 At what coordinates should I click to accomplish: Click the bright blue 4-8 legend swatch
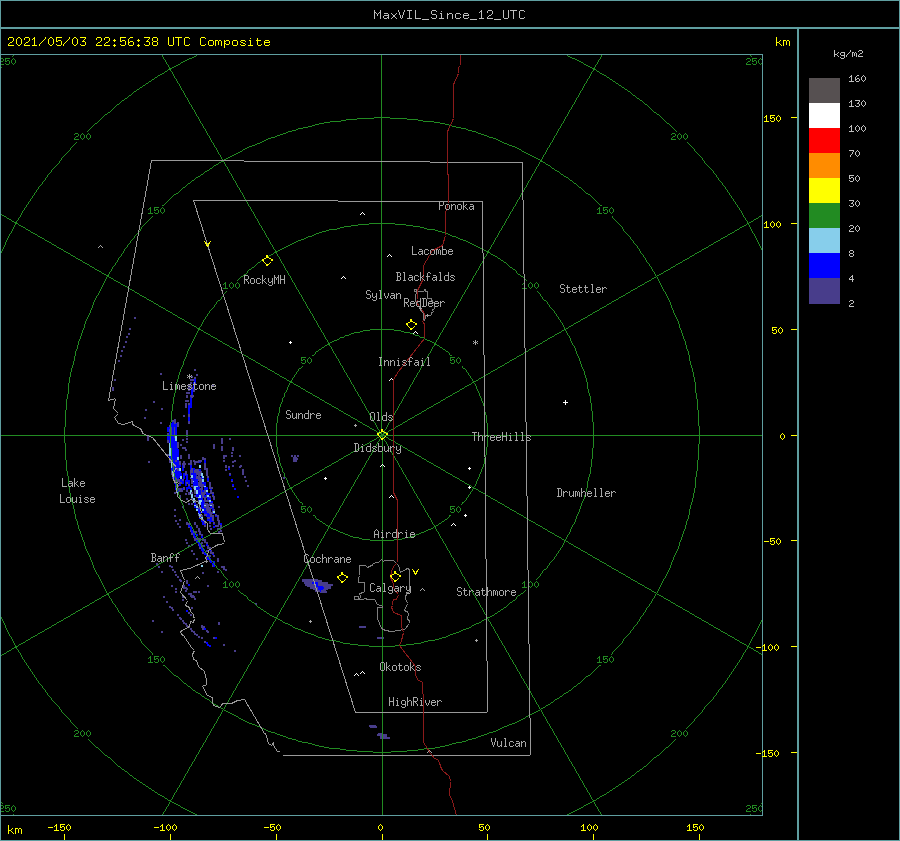[x=824, y=265]
